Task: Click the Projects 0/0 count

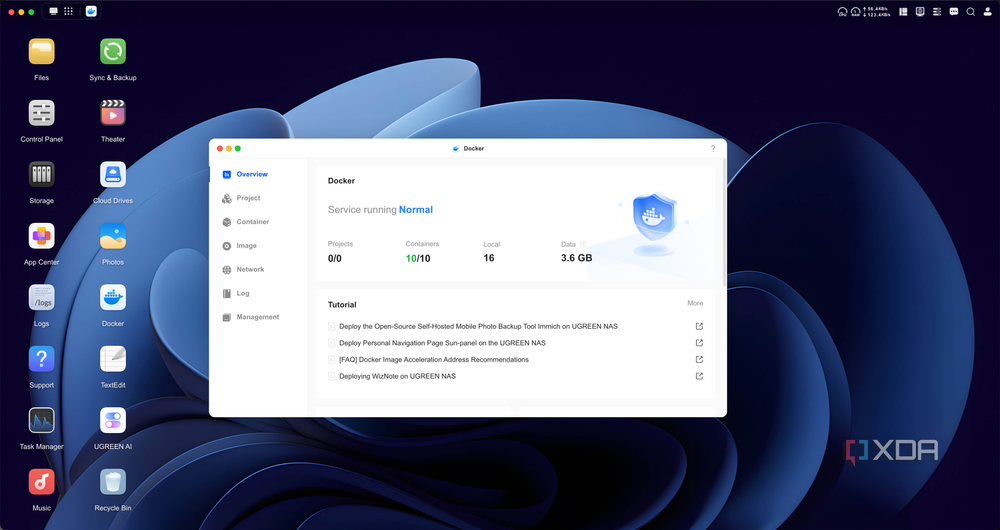Action: (335, 258)
